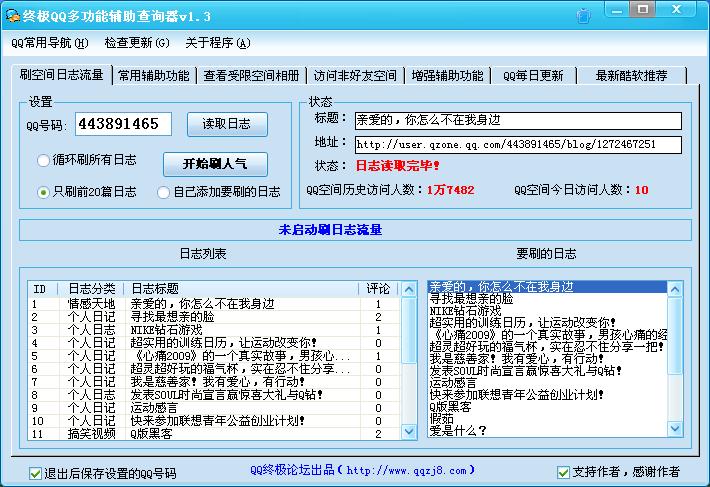Click down arrow of 要刷的日志 scrollbar

(675, 428)
